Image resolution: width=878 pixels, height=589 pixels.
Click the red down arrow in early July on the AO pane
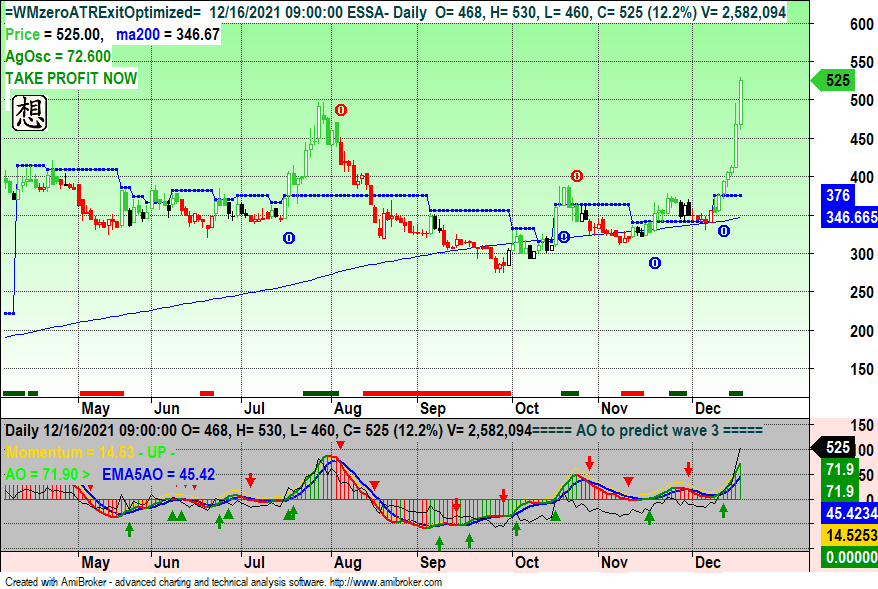(x=250, y=480)
